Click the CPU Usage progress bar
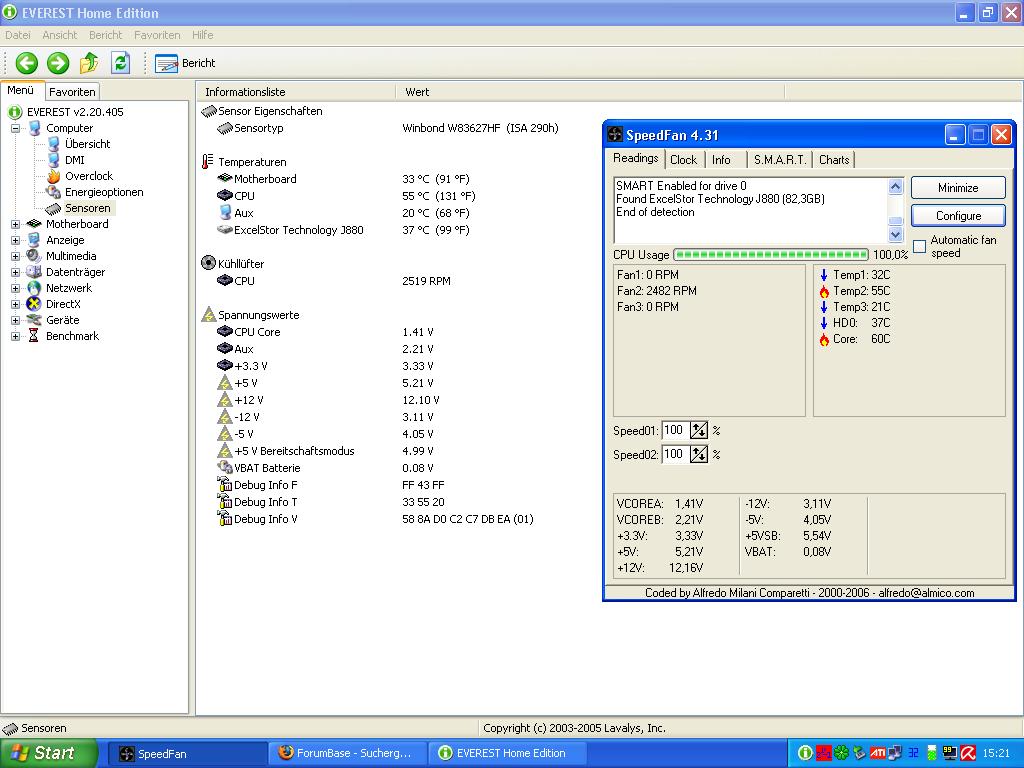Image resolution: width=1024 pixels, height=768 pixels. tap(771, 255)
